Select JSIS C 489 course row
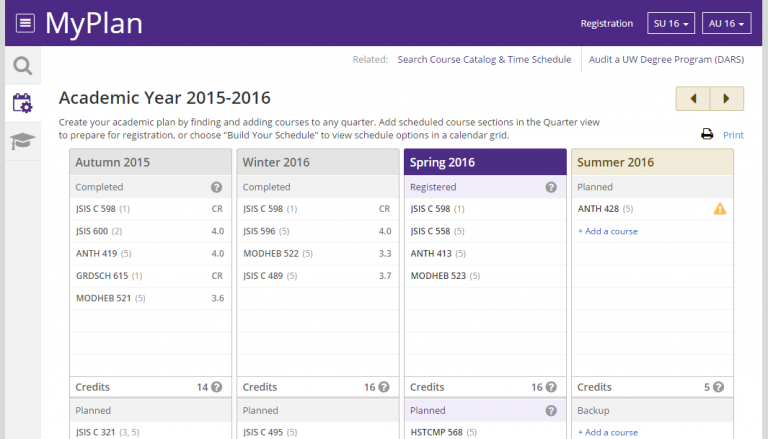Image resolution: width=768 pixels, height=439 pixels. tap(318, 276)
